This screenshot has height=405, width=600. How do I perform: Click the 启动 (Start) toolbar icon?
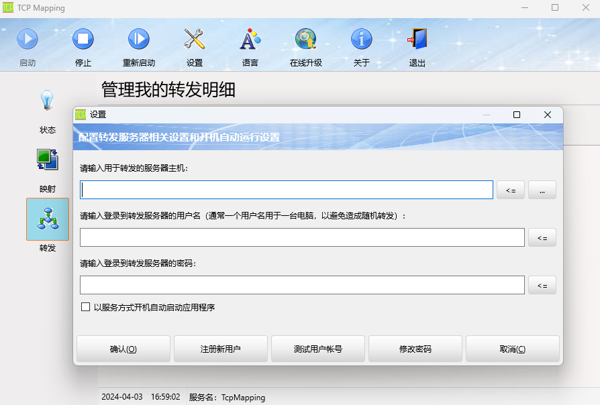(x=27, y=40)
